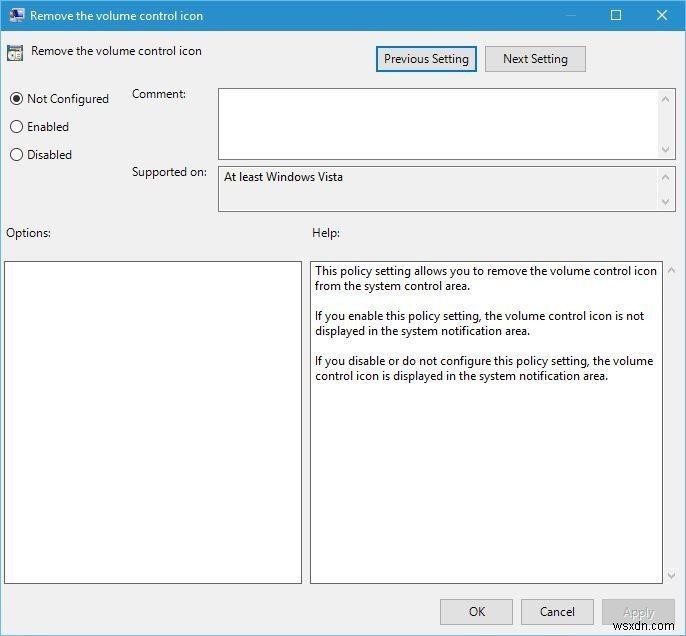Click 'At least Windows Vista' text
This screenshot has height=636, width=686.
coord(284,177)
